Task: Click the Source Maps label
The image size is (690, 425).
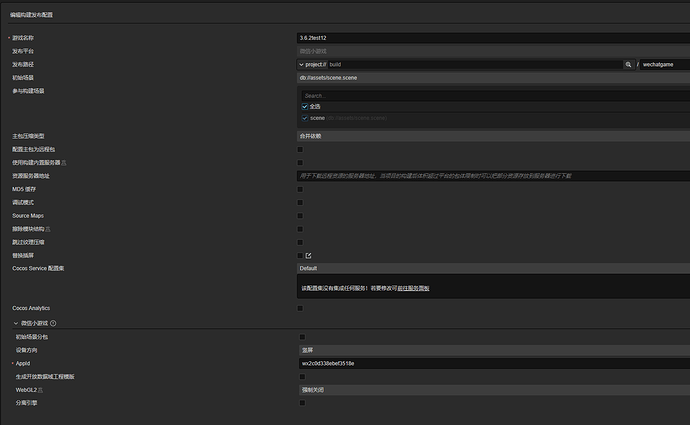Action: 28,216
